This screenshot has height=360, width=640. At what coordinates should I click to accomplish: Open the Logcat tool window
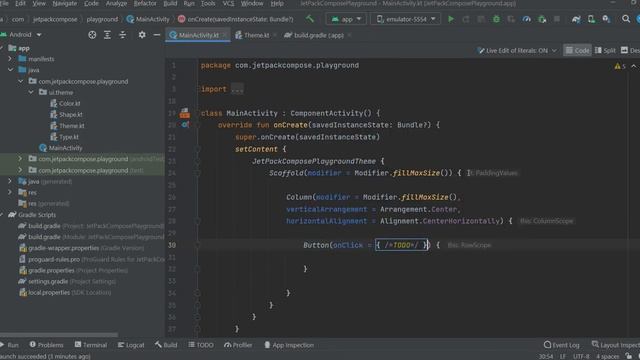coord(131,345)
